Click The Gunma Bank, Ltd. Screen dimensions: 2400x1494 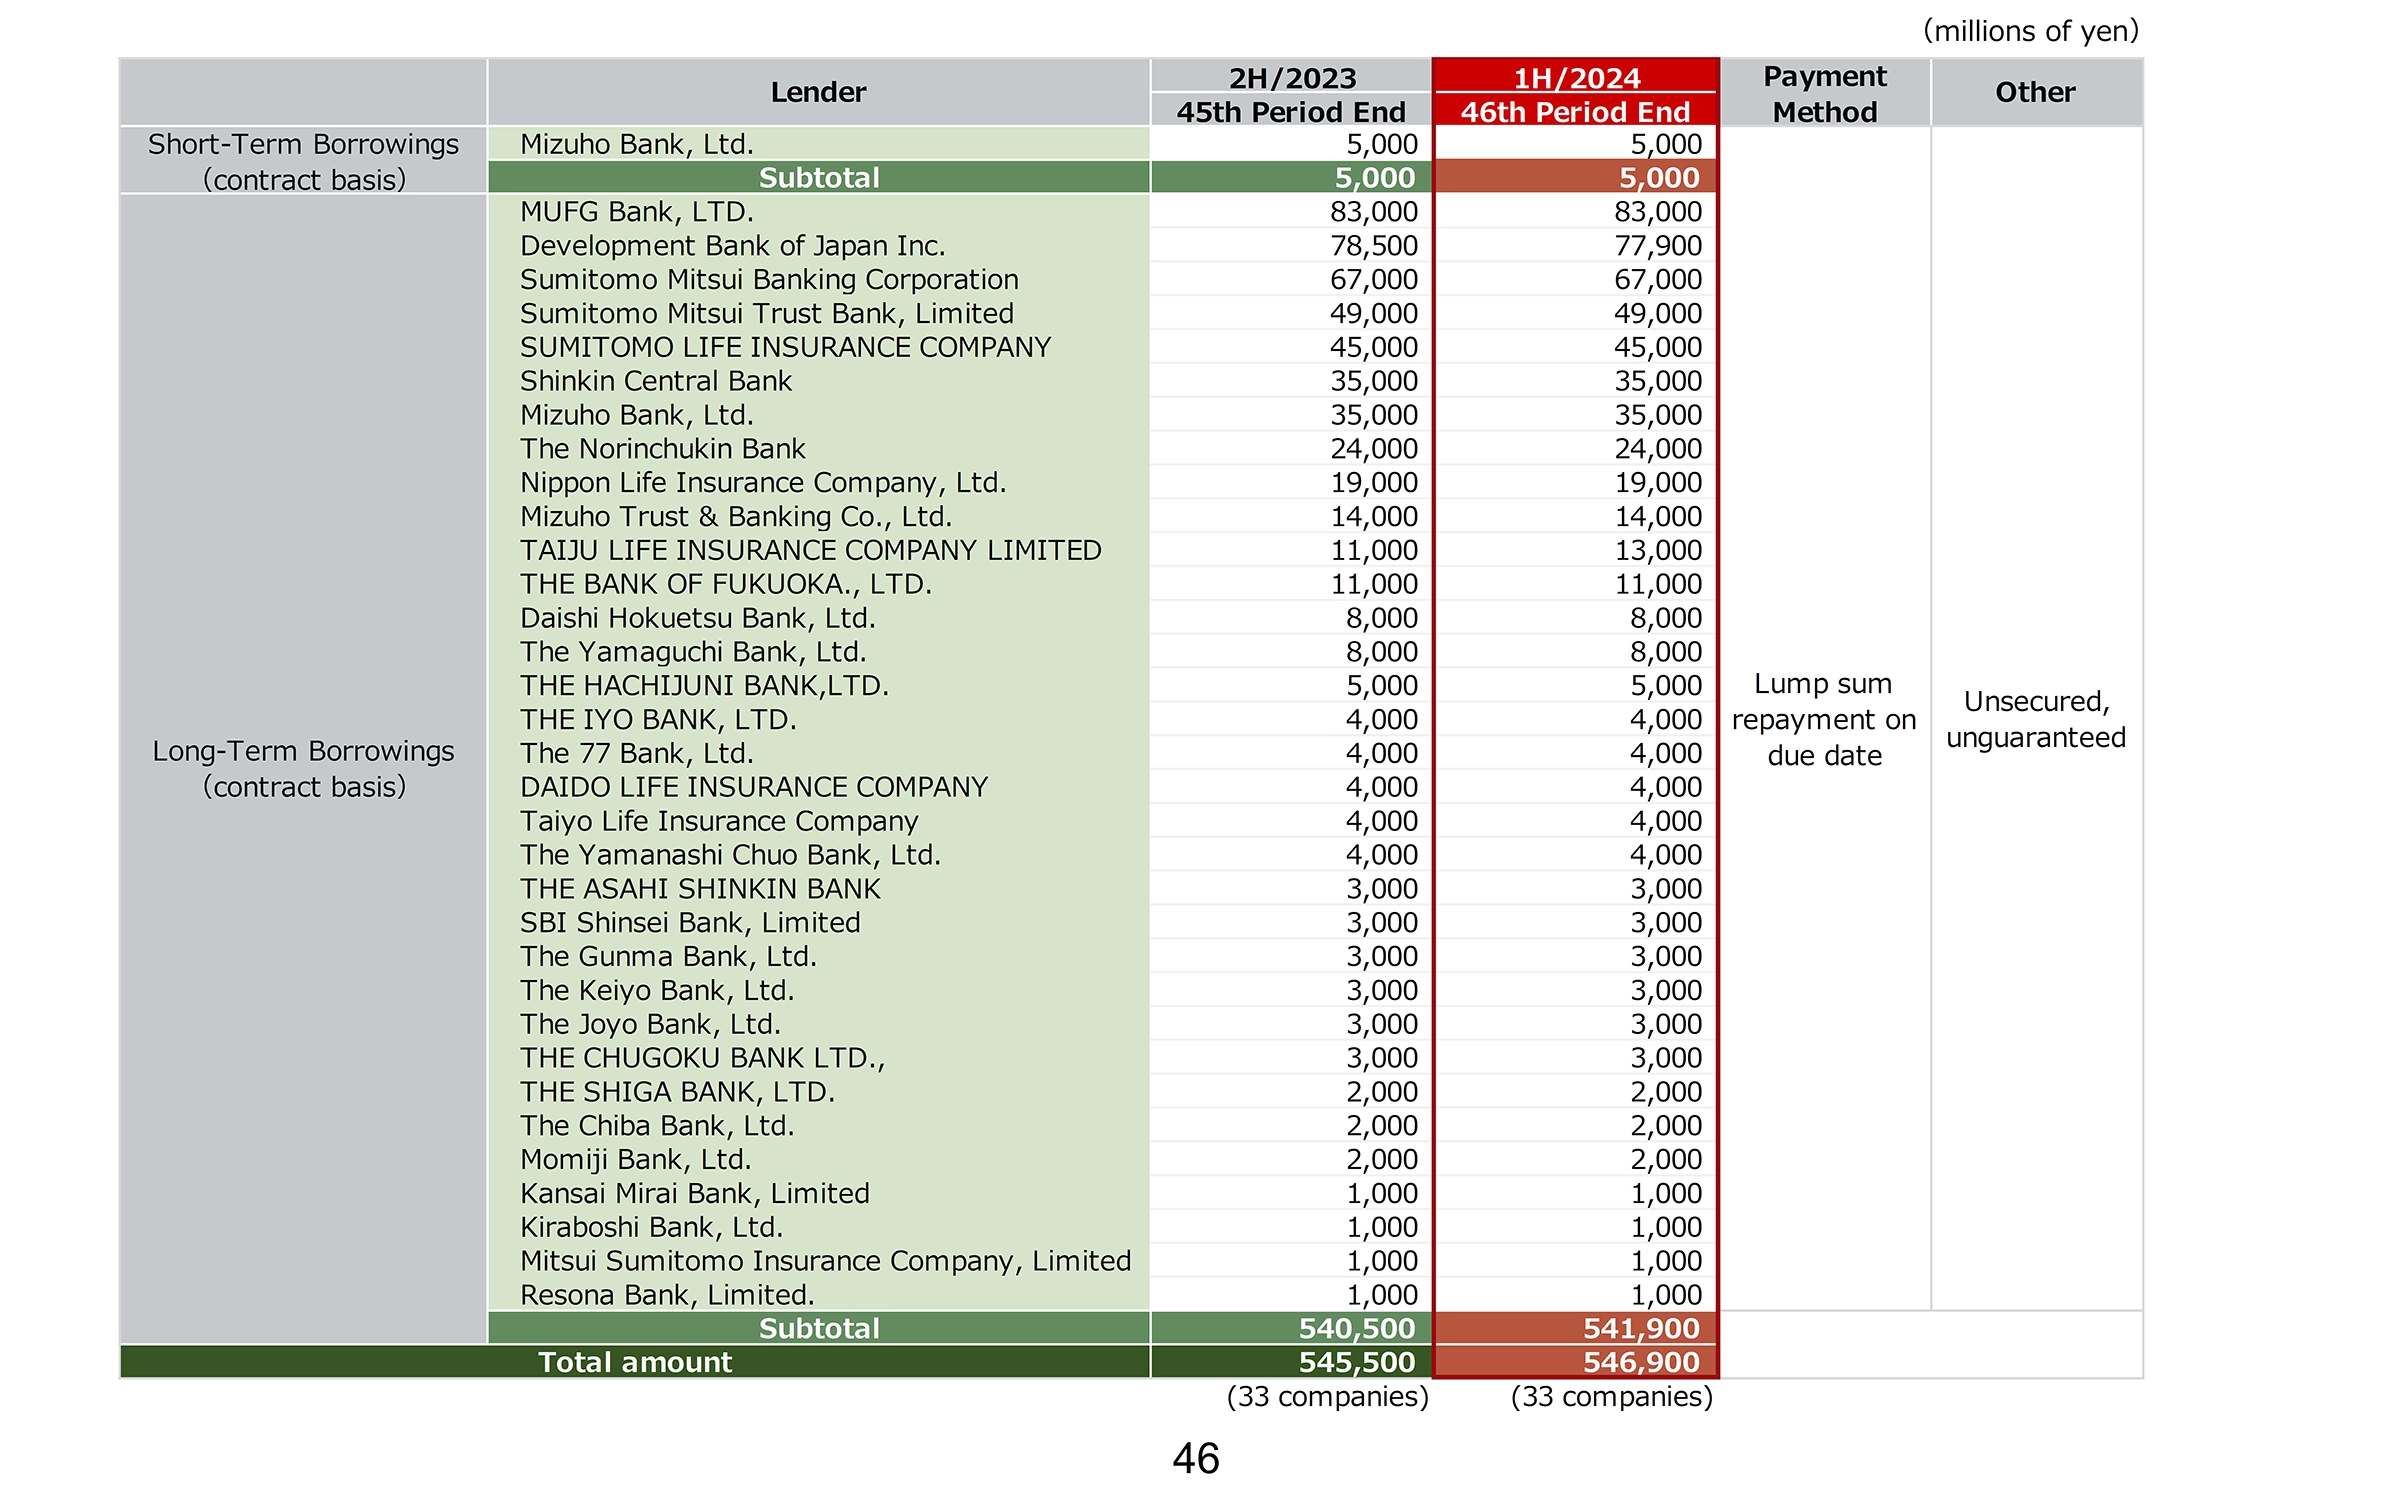click(x=668, y=957)
